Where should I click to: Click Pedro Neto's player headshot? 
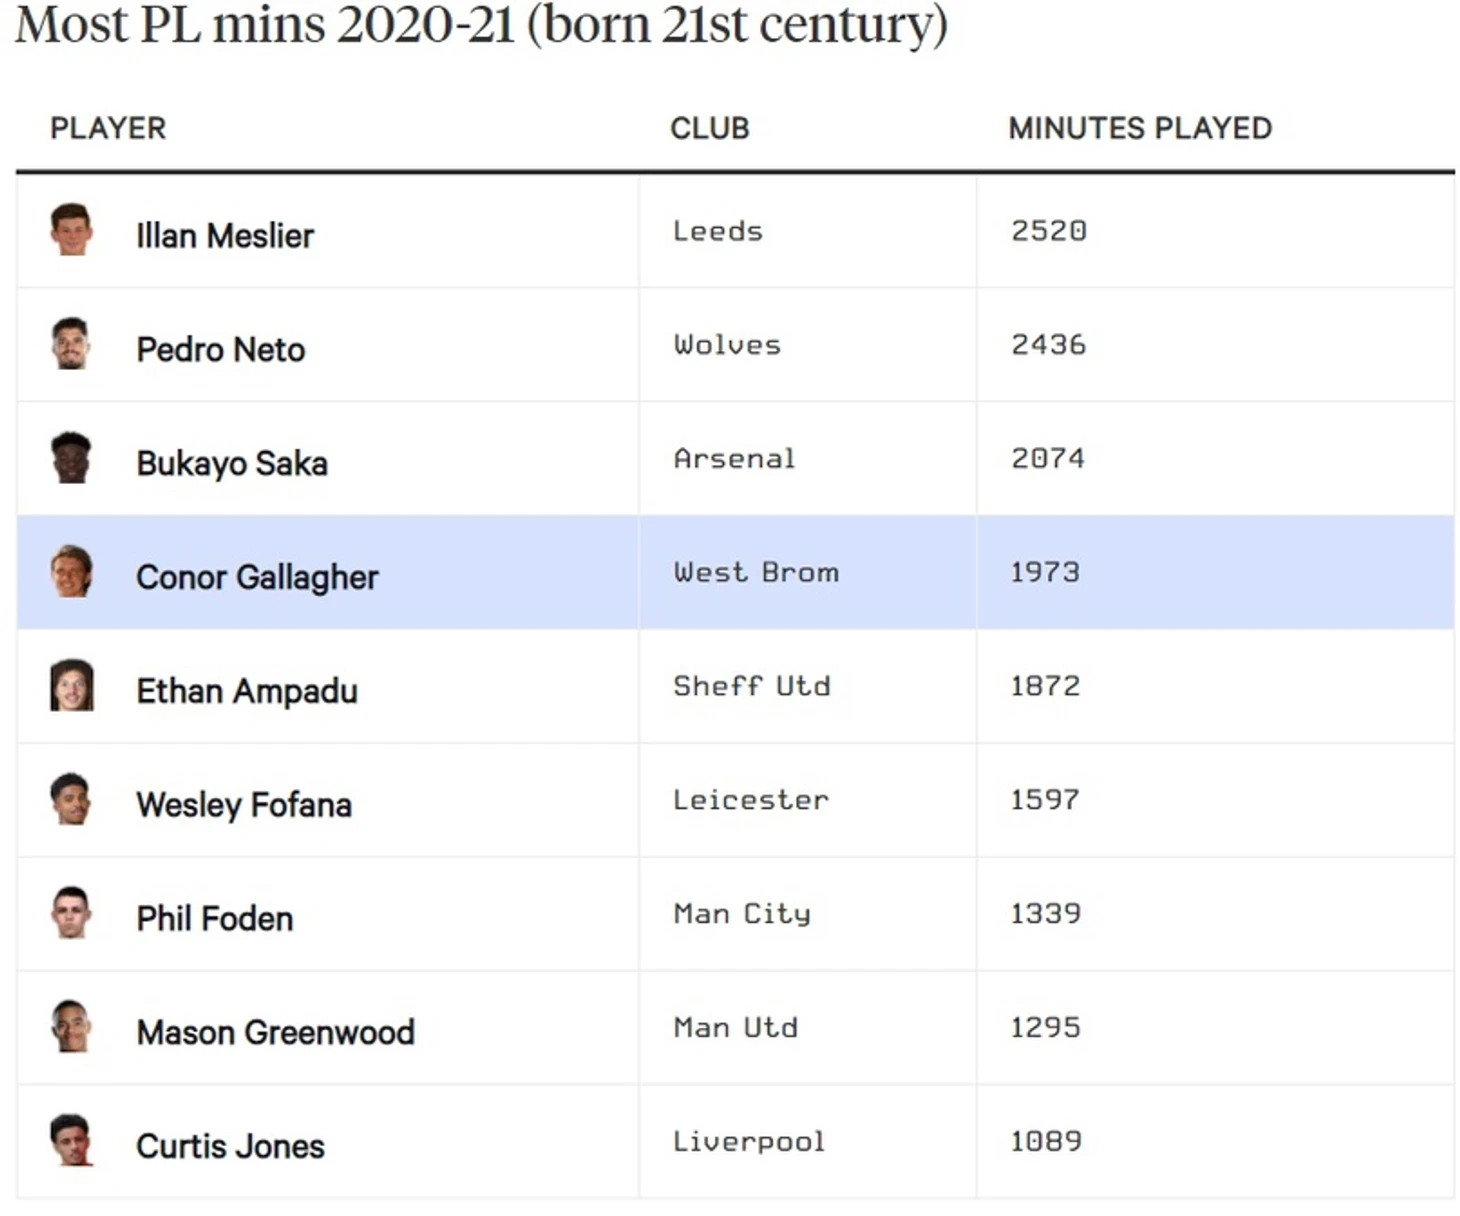(71, 344)
